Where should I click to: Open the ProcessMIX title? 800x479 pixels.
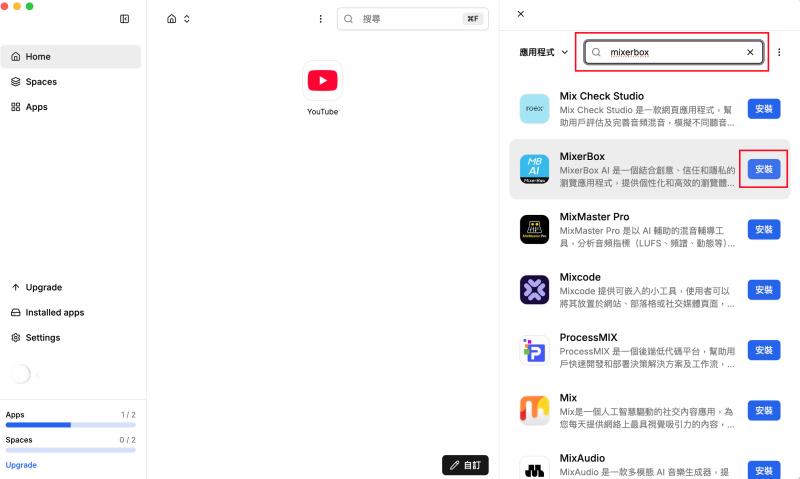point(588,337)
